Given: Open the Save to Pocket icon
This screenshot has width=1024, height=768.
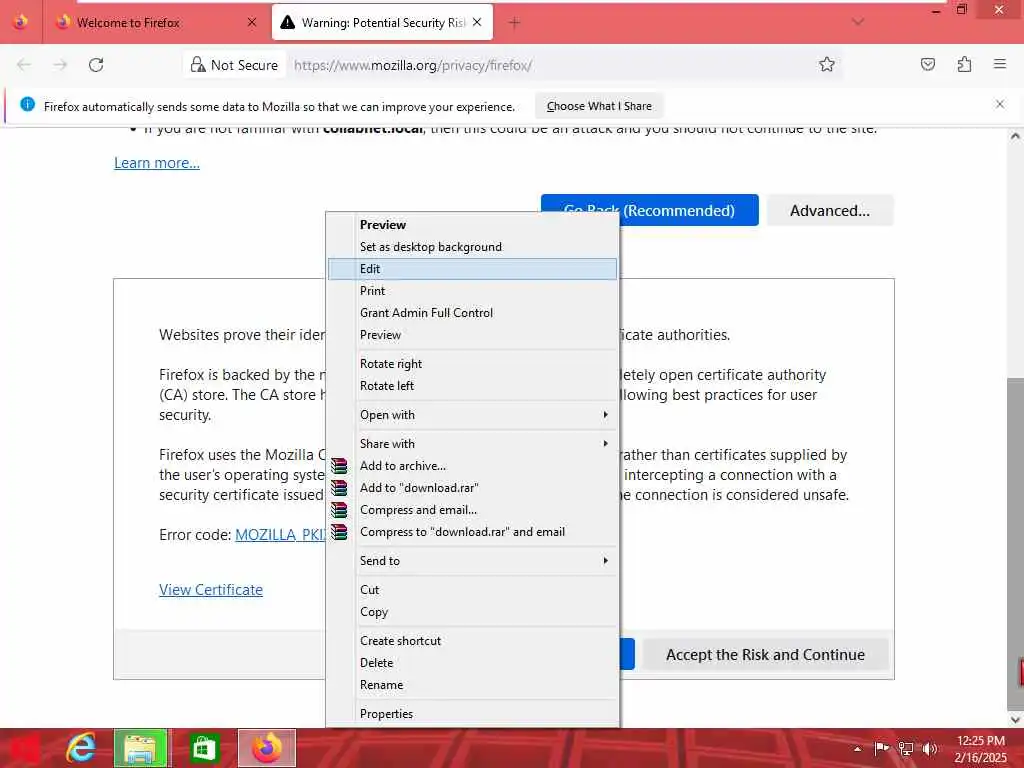Looking at the screenshot, I should click(x=927, y=64).
